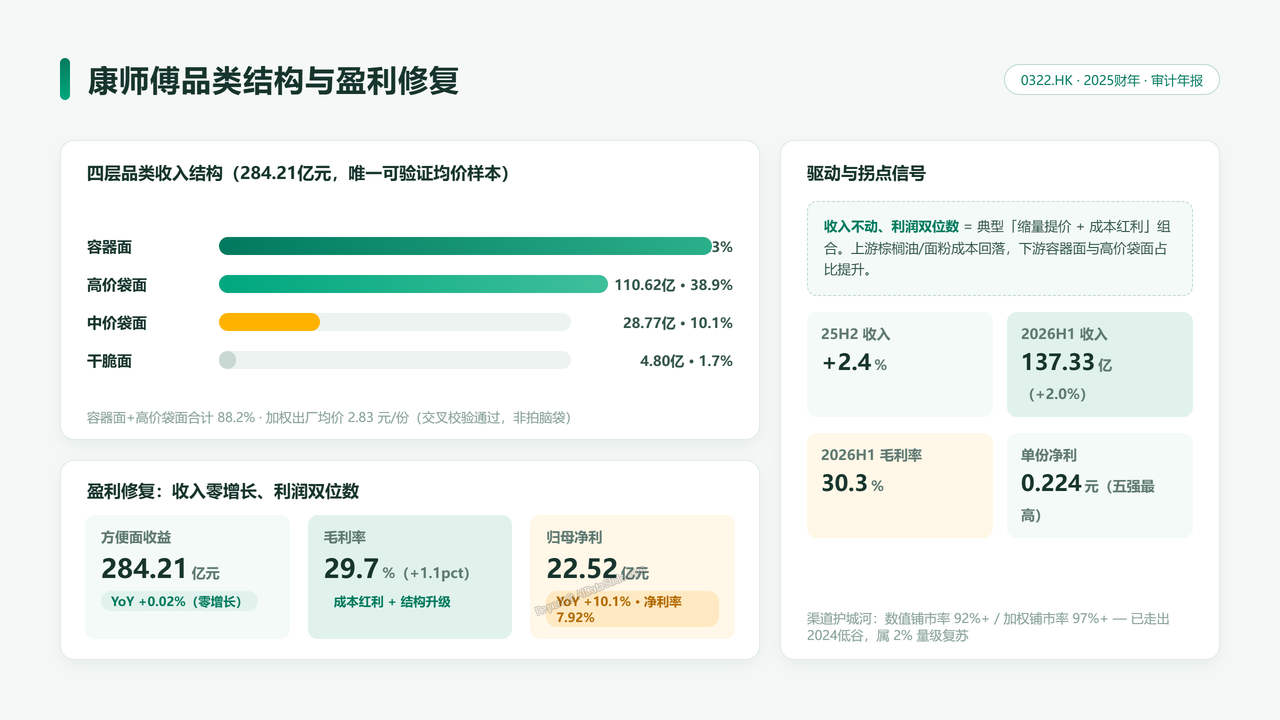Select the 容器面 revenue bar
The height and width of the screenshot is (720, 1280).
[x=465, y=246]
